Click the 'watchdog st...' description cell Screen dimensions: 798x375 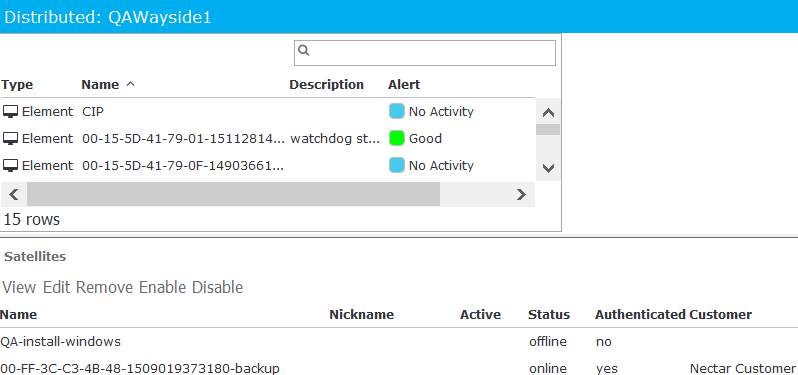tap(335, 138)
